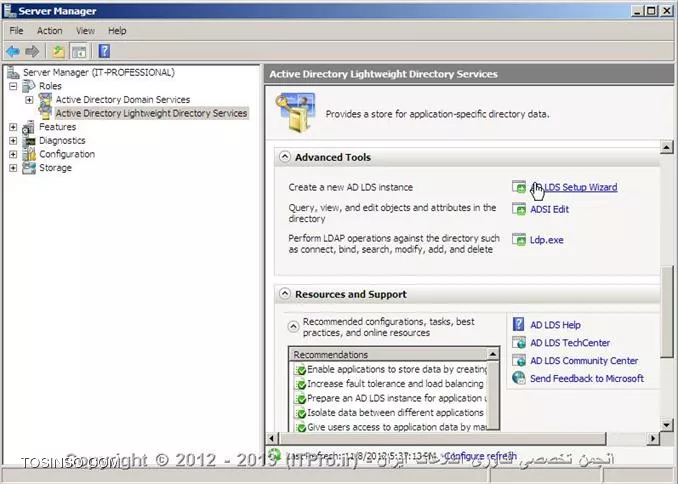Click the details pane scroll down arrow

point(667,425)
